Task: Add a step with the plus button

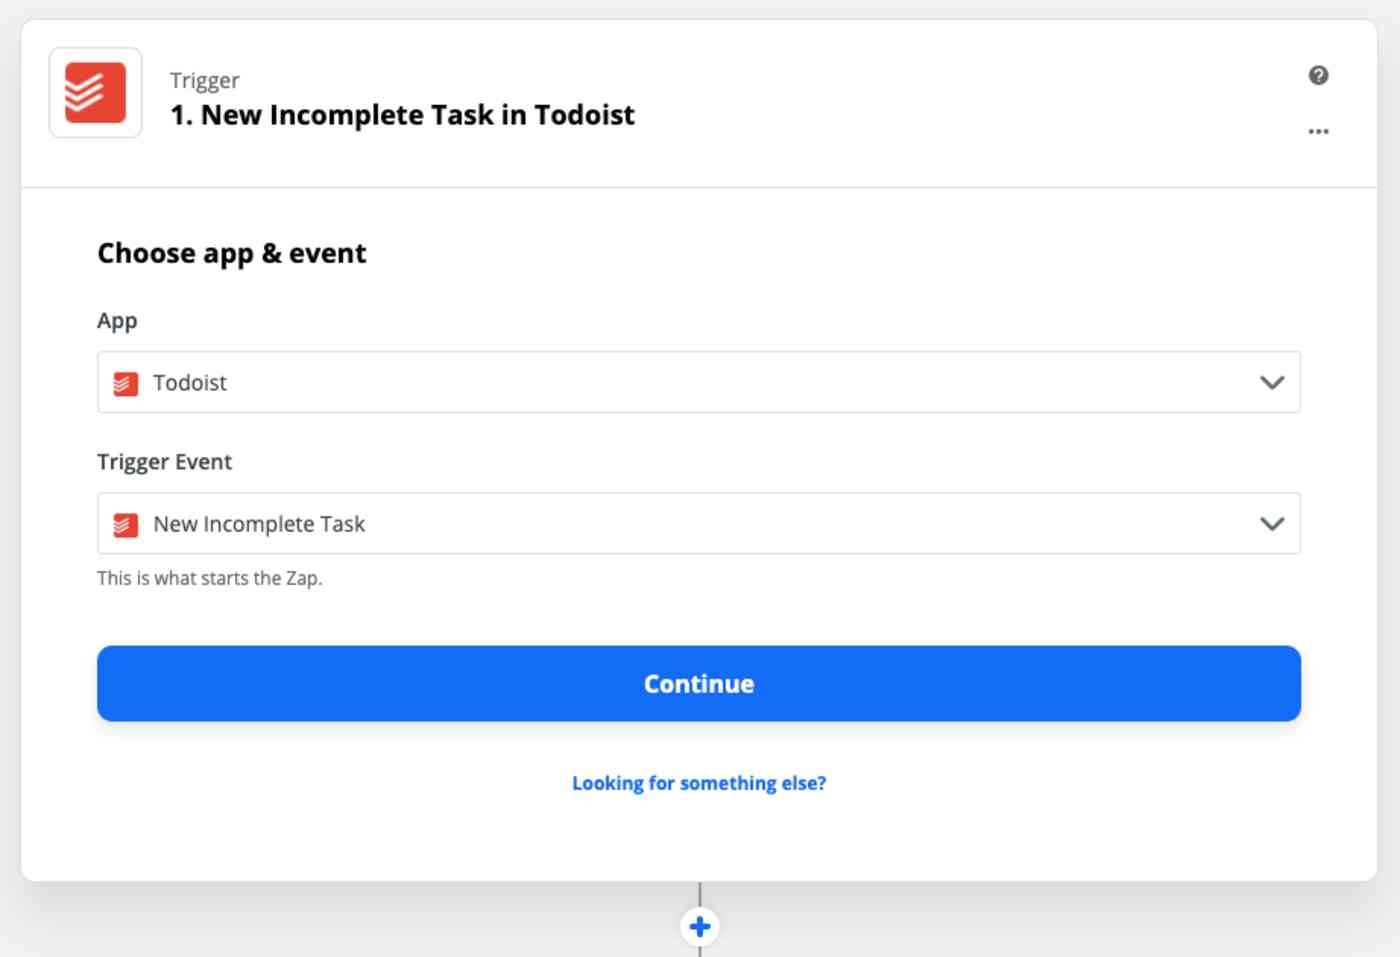Action: click(x=700, y=926)
